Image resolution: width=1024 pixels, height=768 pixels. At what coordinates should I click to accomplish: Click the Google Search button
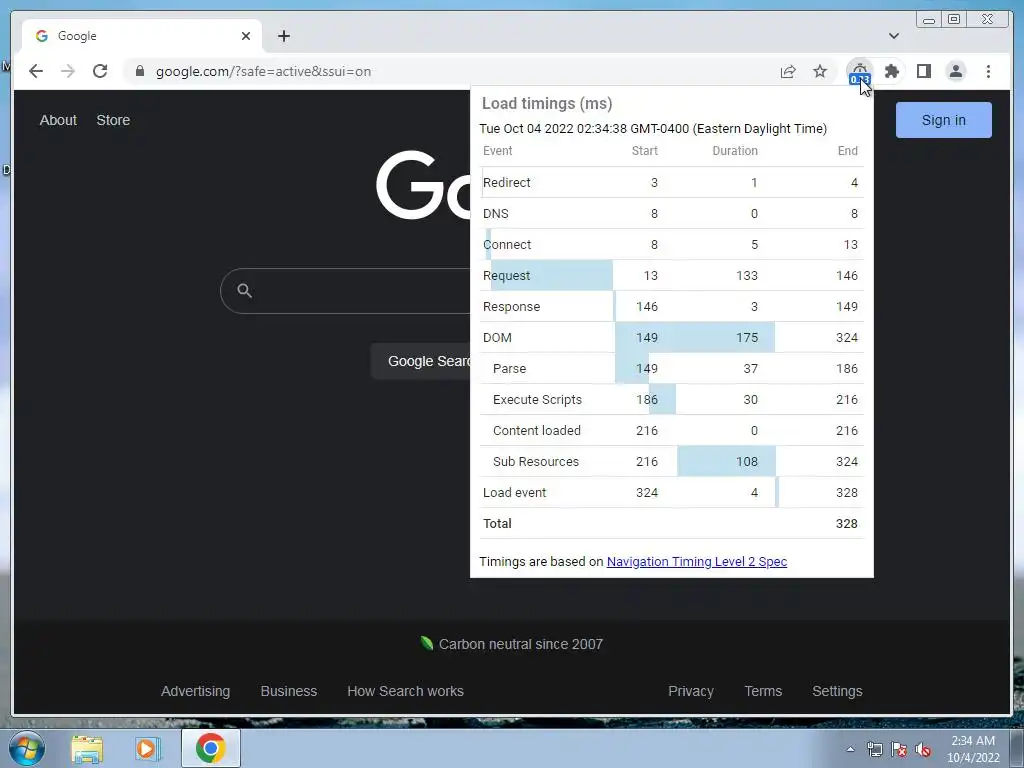click(421, 361)
